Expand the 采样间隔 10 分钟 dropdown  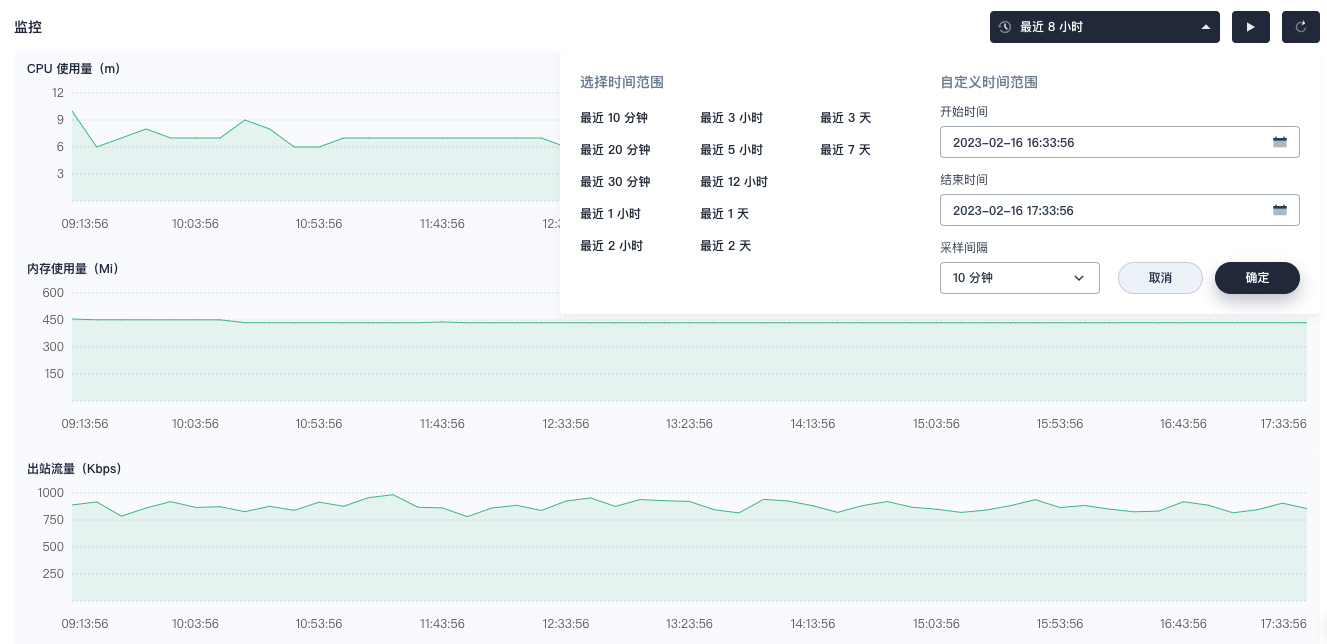click(x=1019, y=278)
